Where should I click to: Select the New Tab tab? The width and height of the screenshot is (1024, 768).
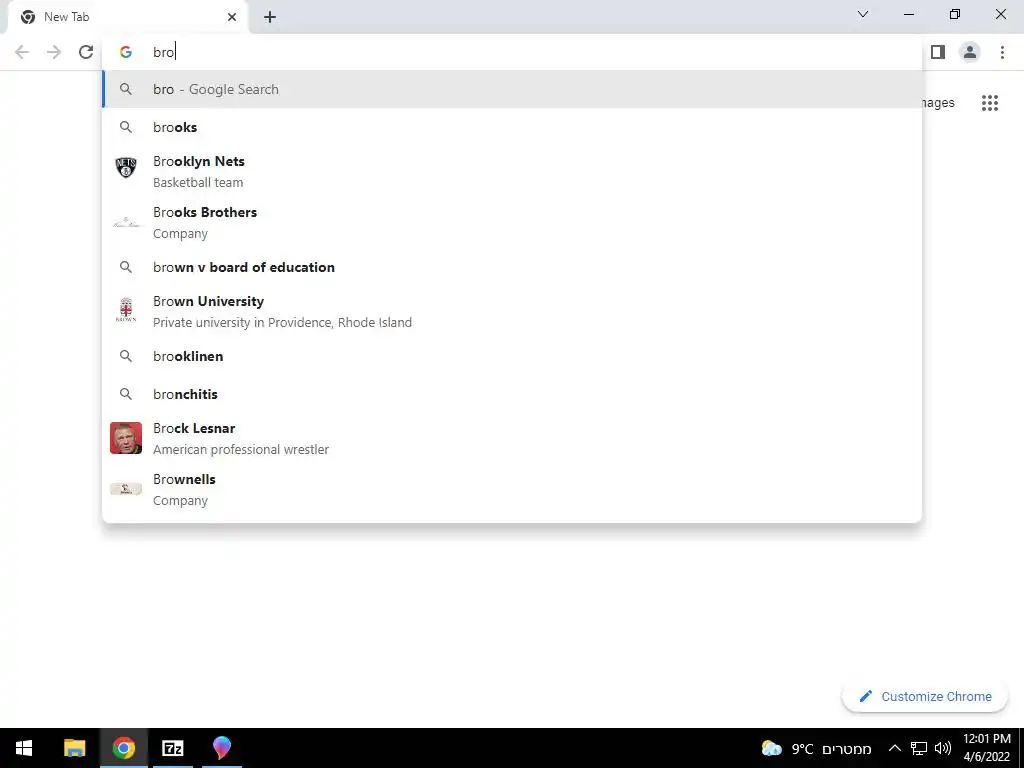point(127,18)
